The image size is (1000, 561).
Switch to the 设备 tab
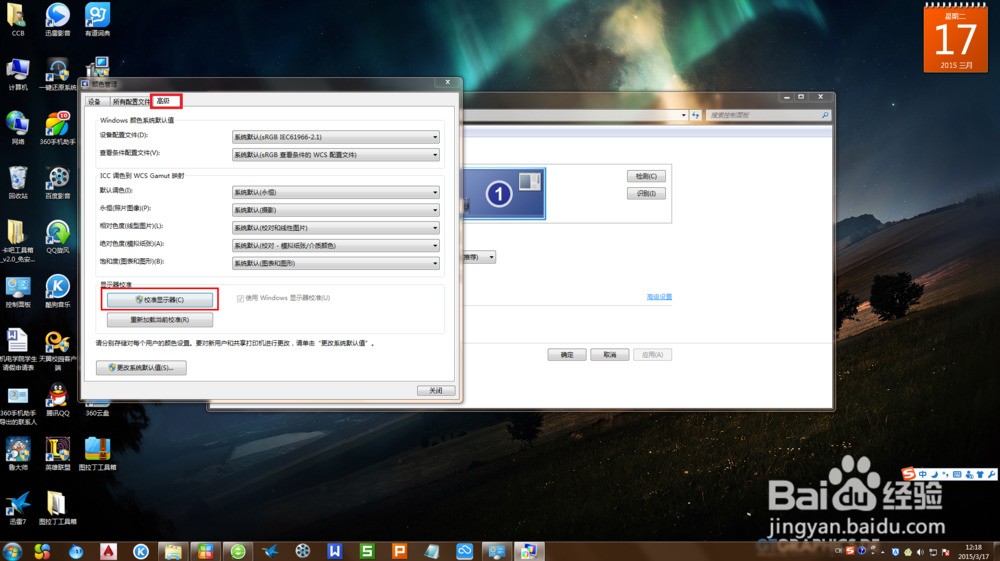click(94, 101)
